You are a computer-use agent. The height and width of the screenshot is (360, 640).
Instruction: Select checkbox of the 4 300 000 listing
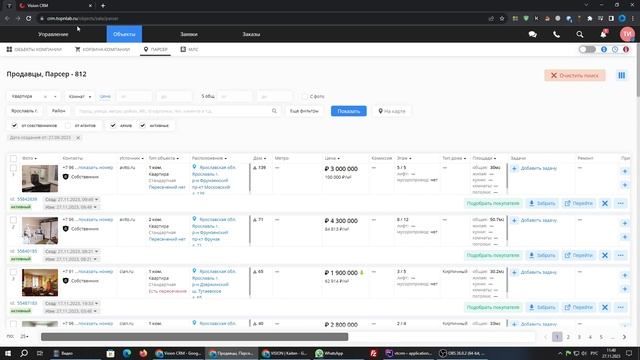pos(13,220)
